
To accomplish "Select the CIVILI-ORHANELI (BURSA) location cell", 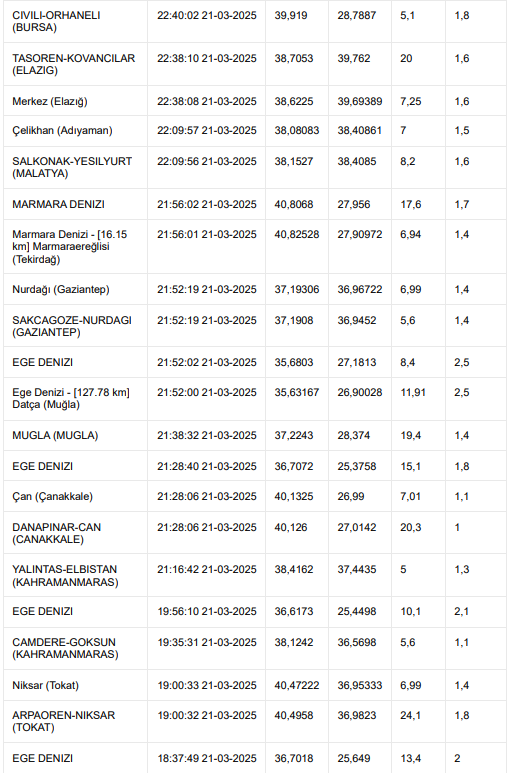I will click(75, 21).
